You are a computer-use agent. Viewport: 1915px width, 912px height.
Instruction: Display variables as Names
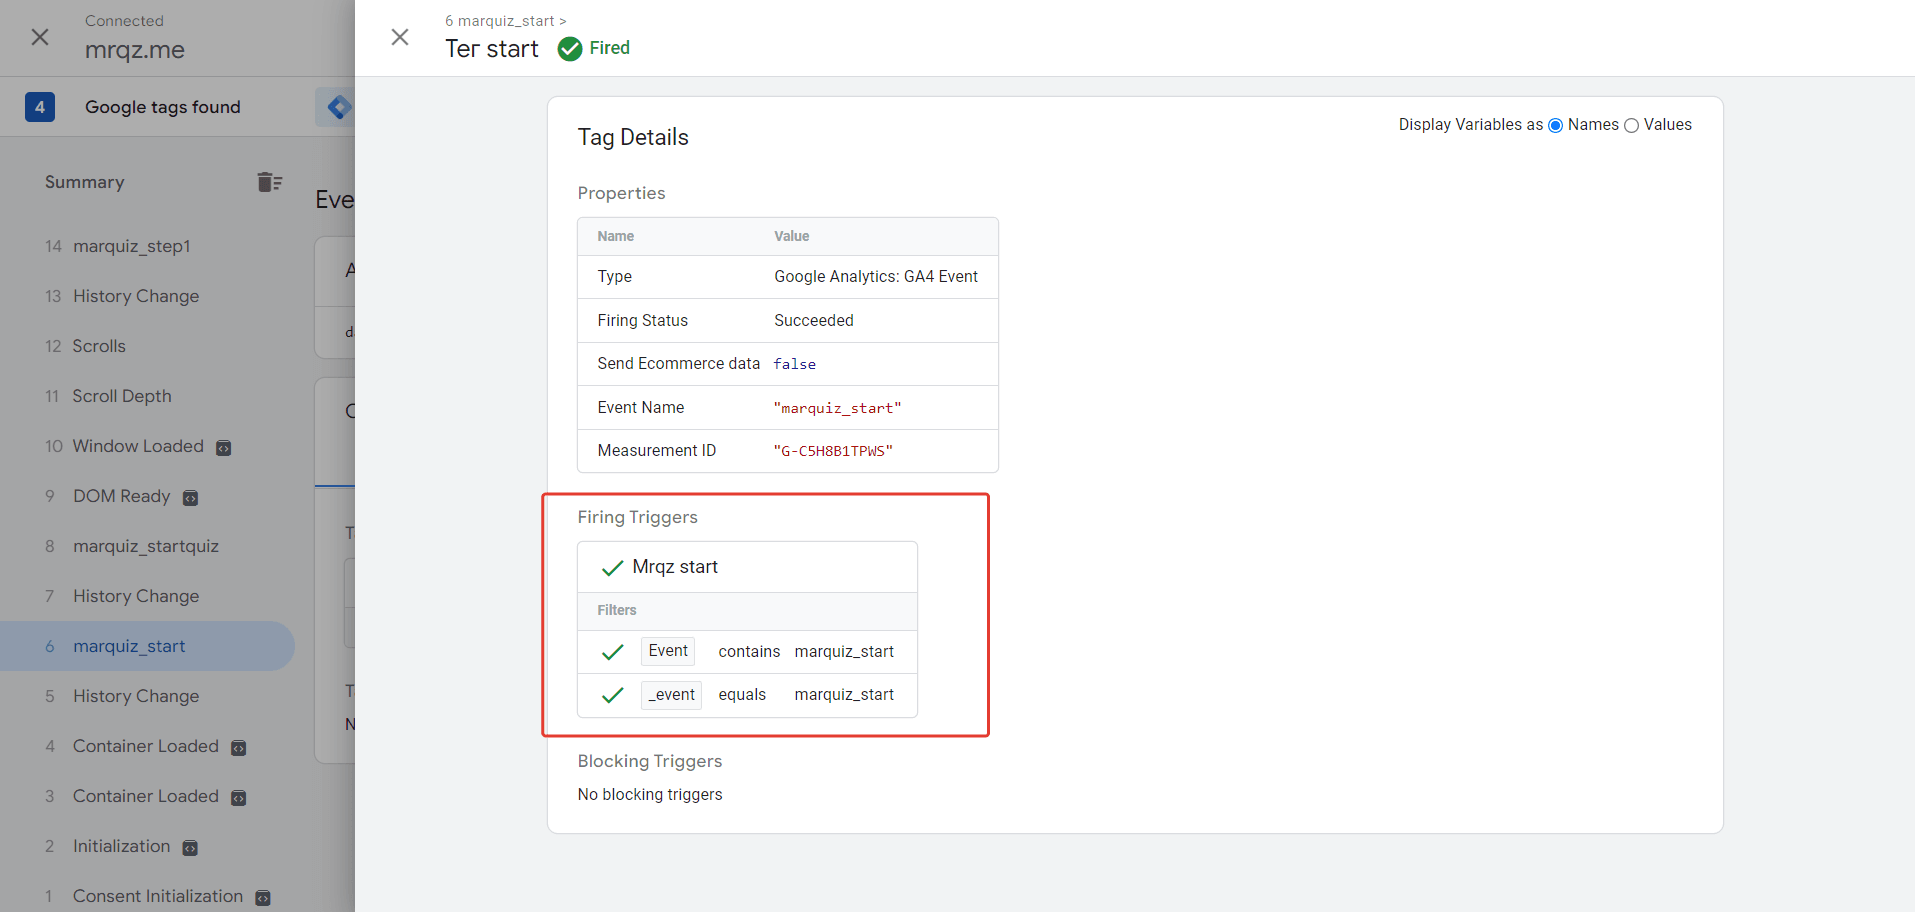click(x=1555, y=125)
